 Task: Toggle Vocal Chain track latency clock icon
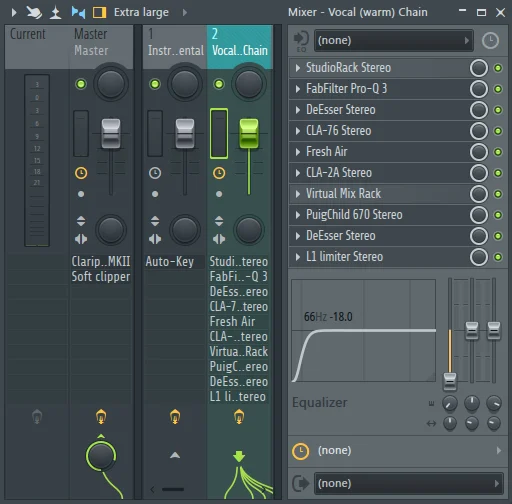[219, 173]
